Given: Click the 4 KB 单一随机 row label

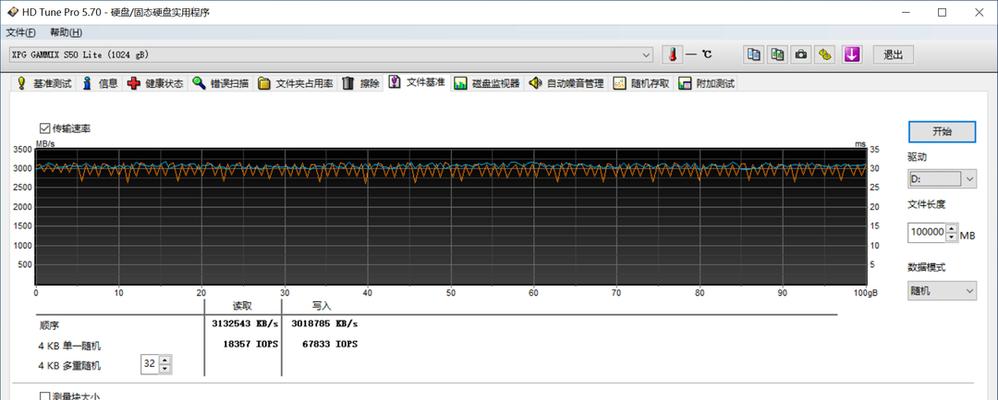Looking at the screenshot, I should pos(69,346).
